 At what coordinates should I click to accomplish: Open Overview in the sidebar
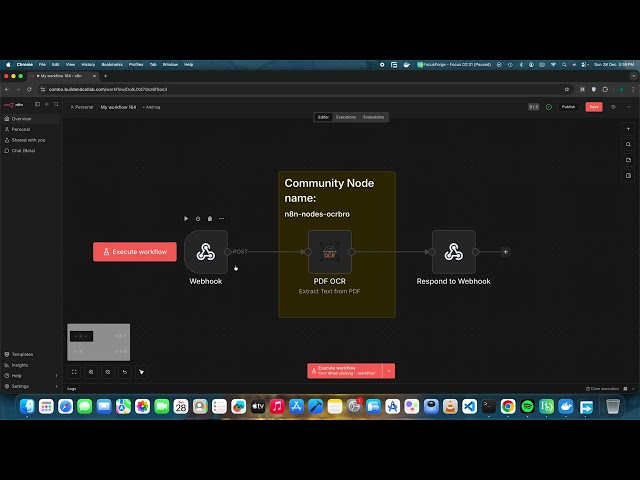pyautogui.click(x=31, y=119)
